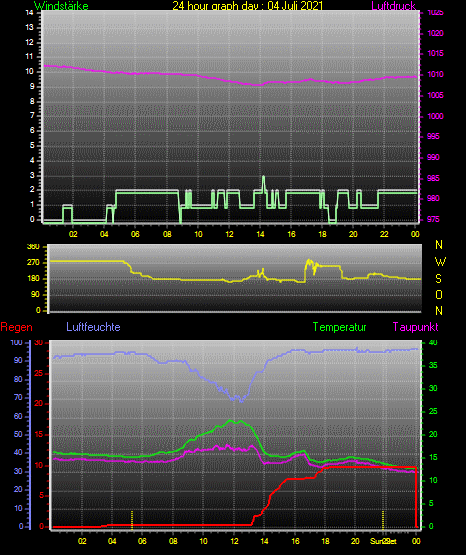The height and width of the screenshot is (555, 466).
Task: Click the O compass direction label
Action: tap(439, 294)
